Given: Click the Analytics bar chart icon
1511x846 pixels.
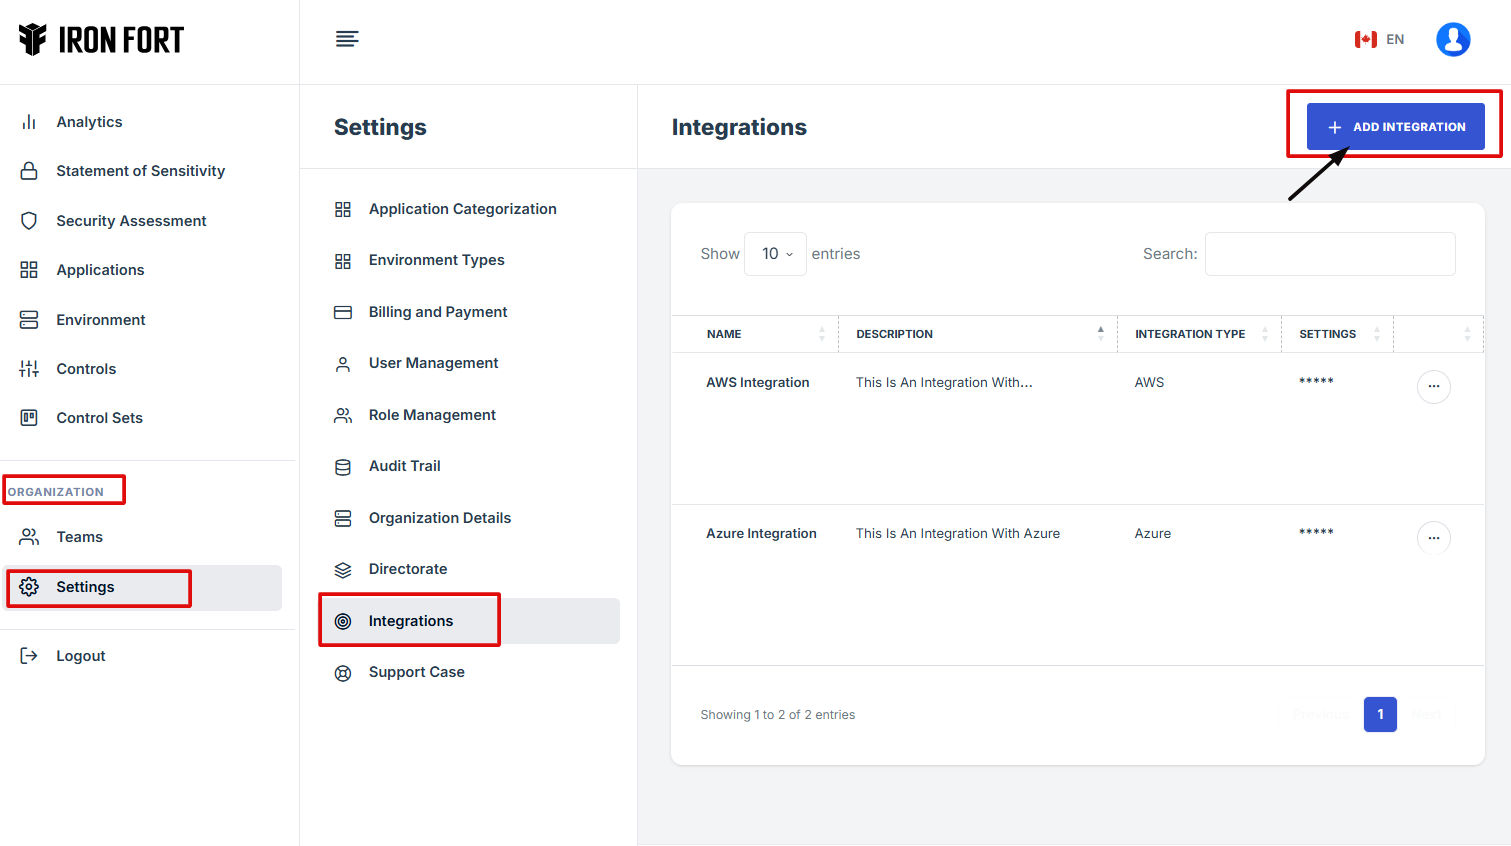Looking at the screenshot, I should tap(29, 122).
